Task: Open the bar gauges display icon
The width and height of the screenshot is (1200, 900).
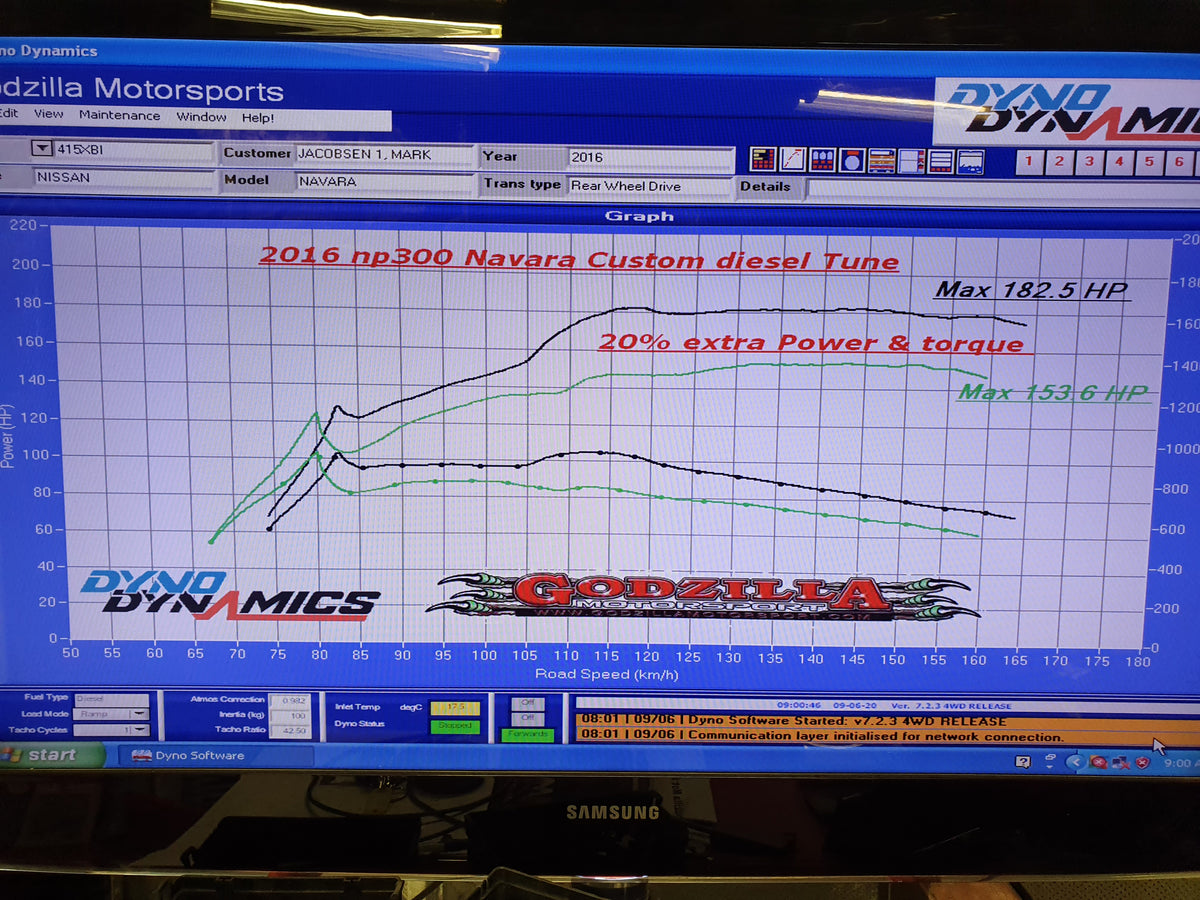Action: (x=822, y=159)
